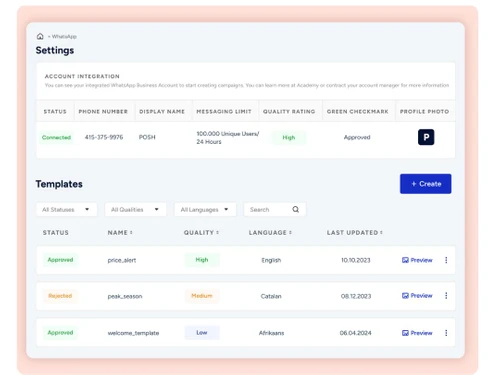
Task: Click the 100.000 Unique Users messaging limit
Action: (228, 138)
